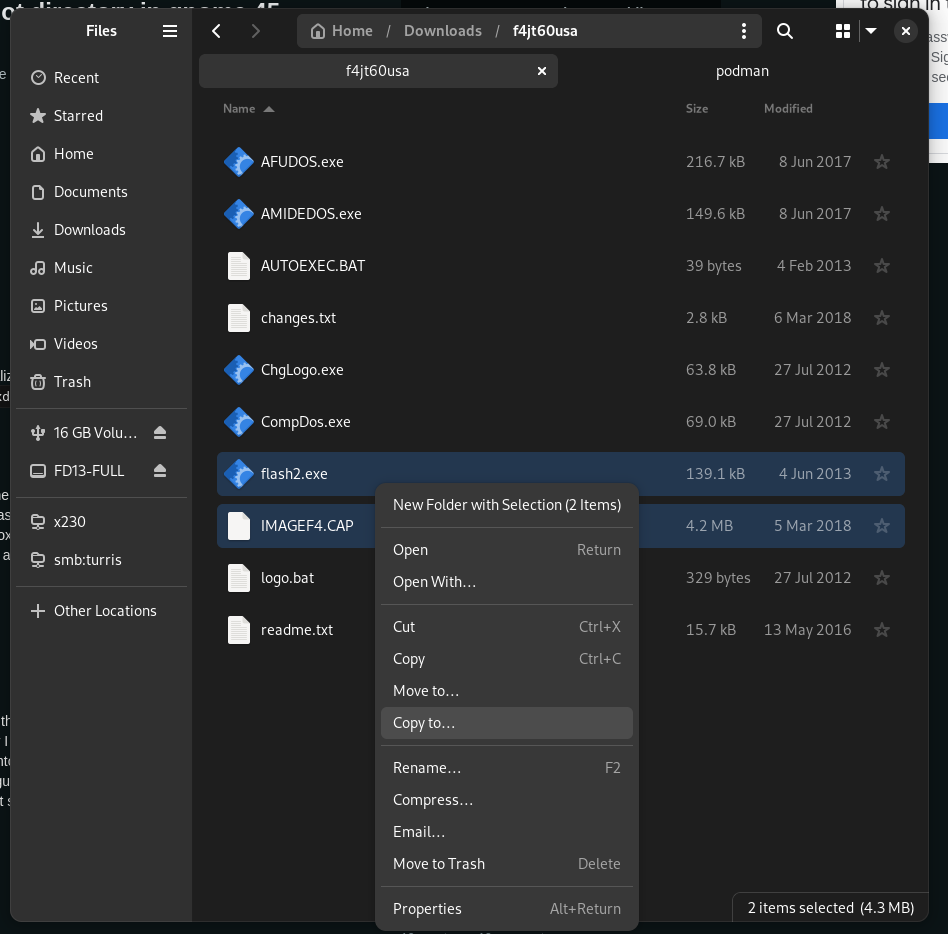Select the ChgLogo.exe file icon
Screen dimensions: 948x934
pos(239,370)
